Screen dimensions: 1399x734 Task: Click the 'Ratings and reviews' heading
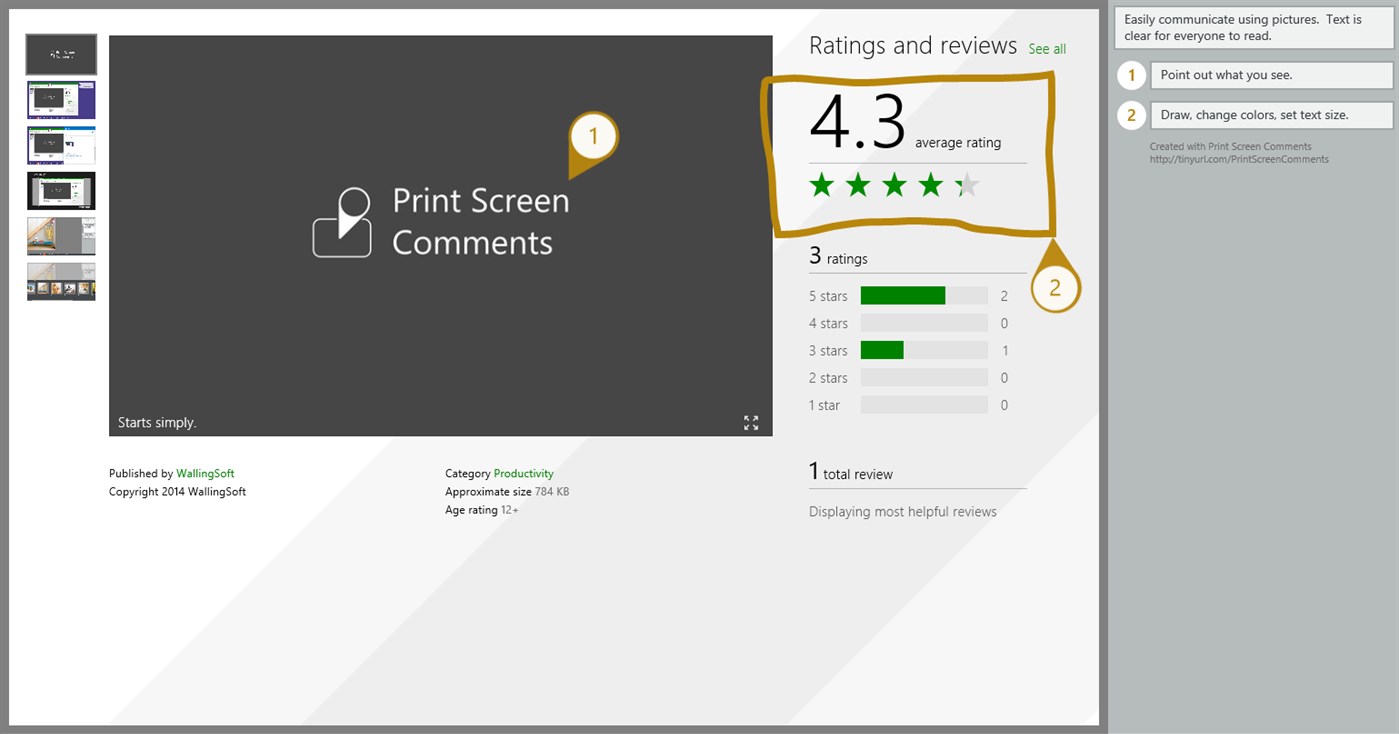point(913,46)
